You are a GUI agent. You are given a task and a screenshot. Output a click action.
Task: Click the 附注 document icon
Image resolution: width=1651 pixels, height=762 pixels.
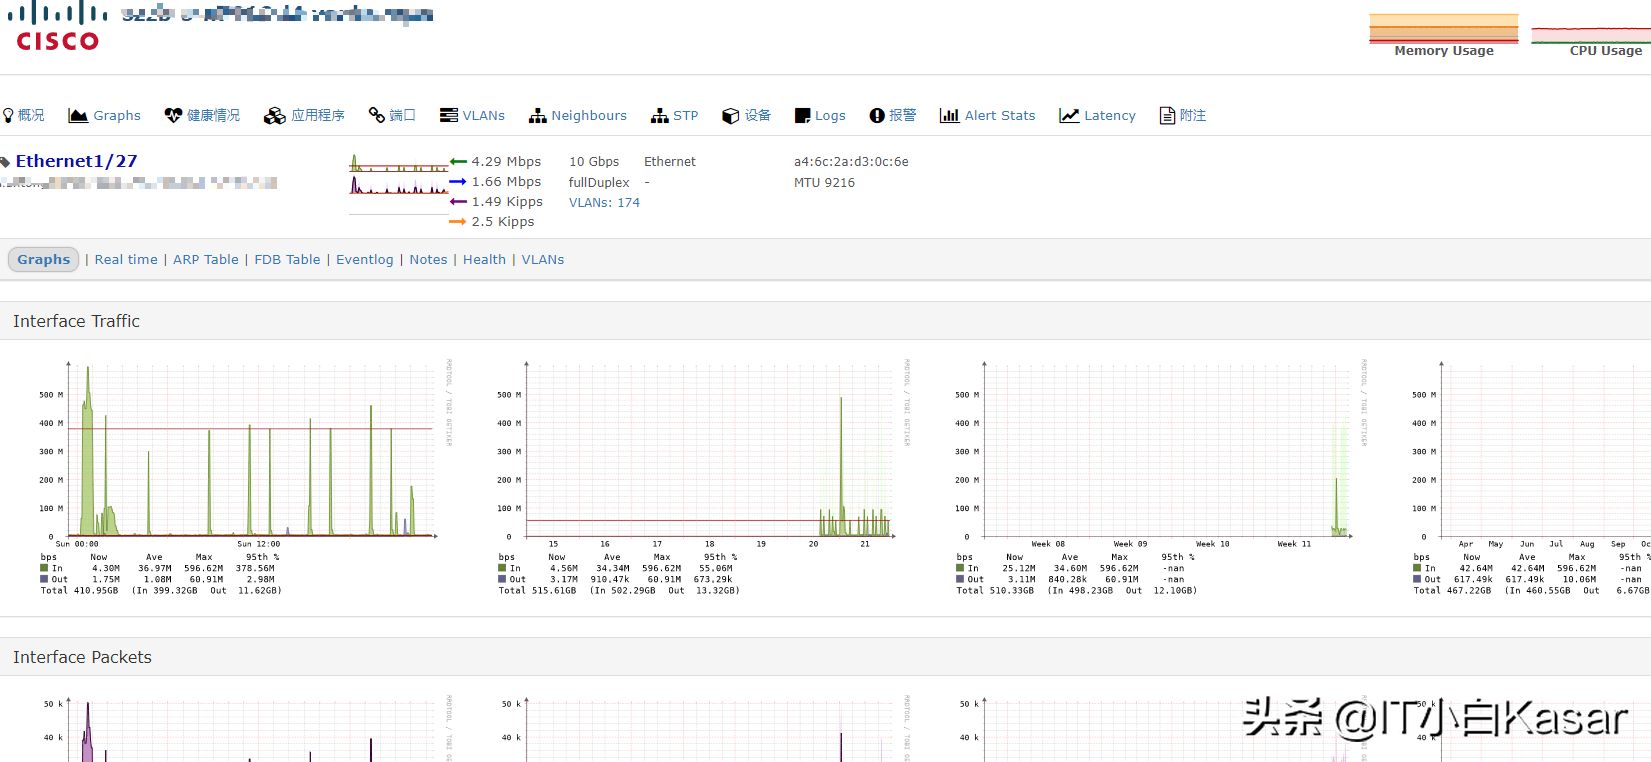tap(1167, 116)
